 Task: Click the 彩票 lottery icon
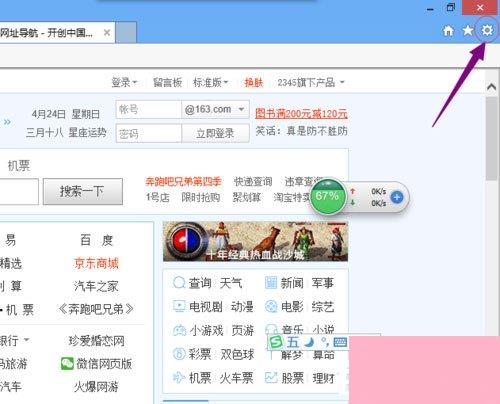click(179, 354)
